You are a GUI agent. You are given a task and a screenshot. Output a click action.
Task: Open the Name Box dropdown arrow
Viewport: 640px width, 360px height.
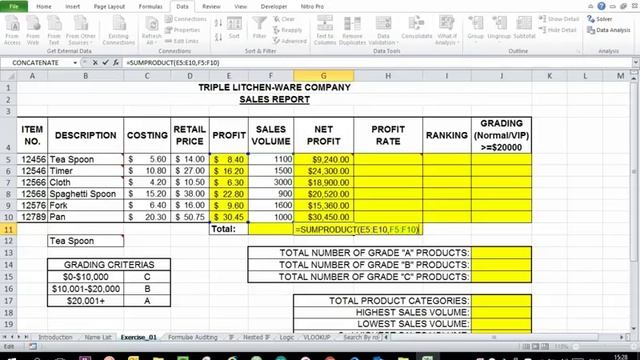point(75,63)
